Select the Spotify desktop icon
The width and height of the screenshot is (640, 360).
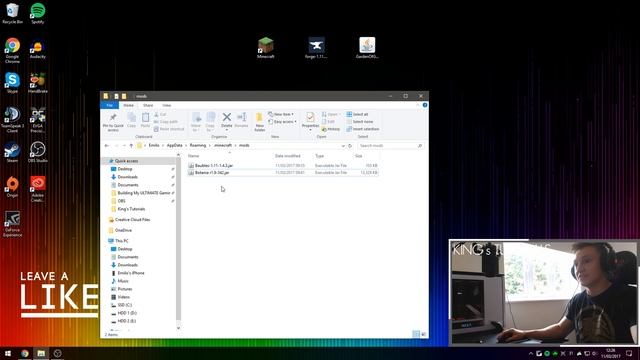point(38,13)
